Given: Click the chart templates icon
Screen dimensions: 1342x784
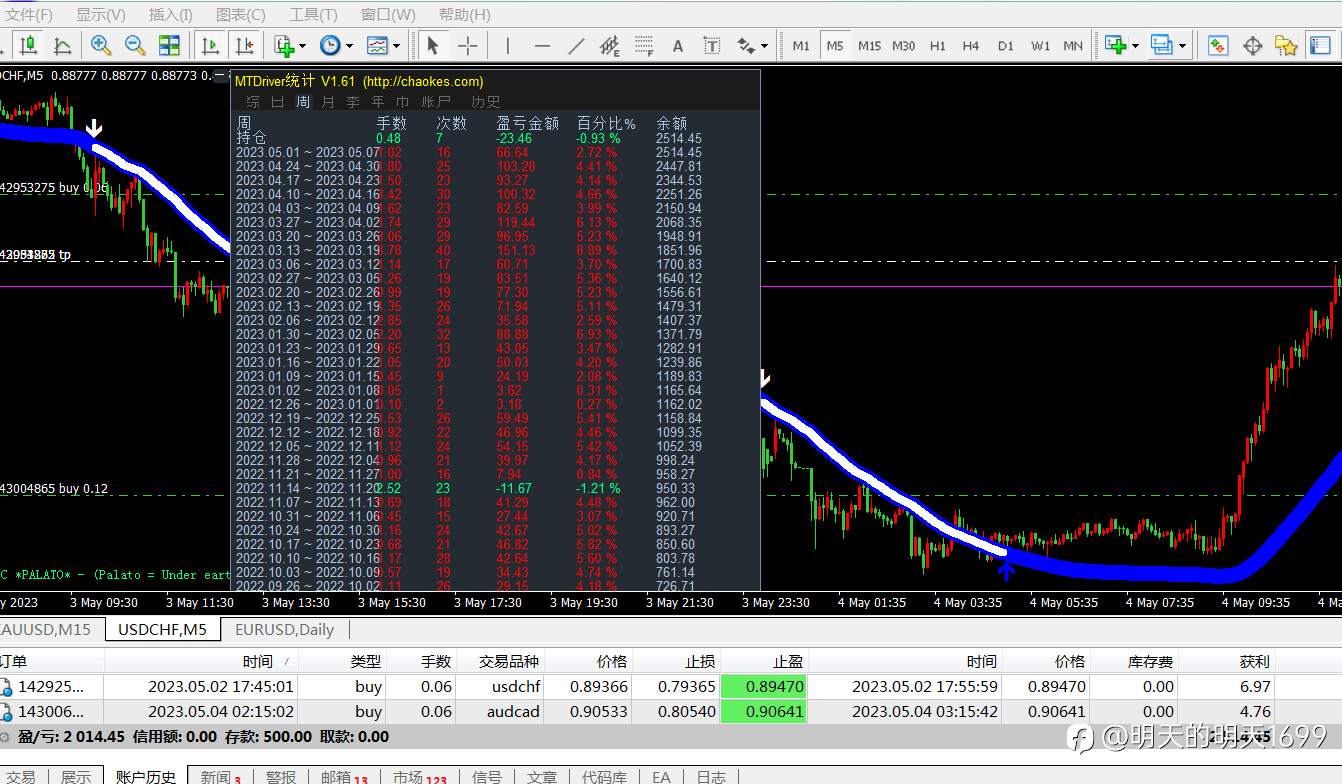Looking at the screenshot, I should click(377, 45).
